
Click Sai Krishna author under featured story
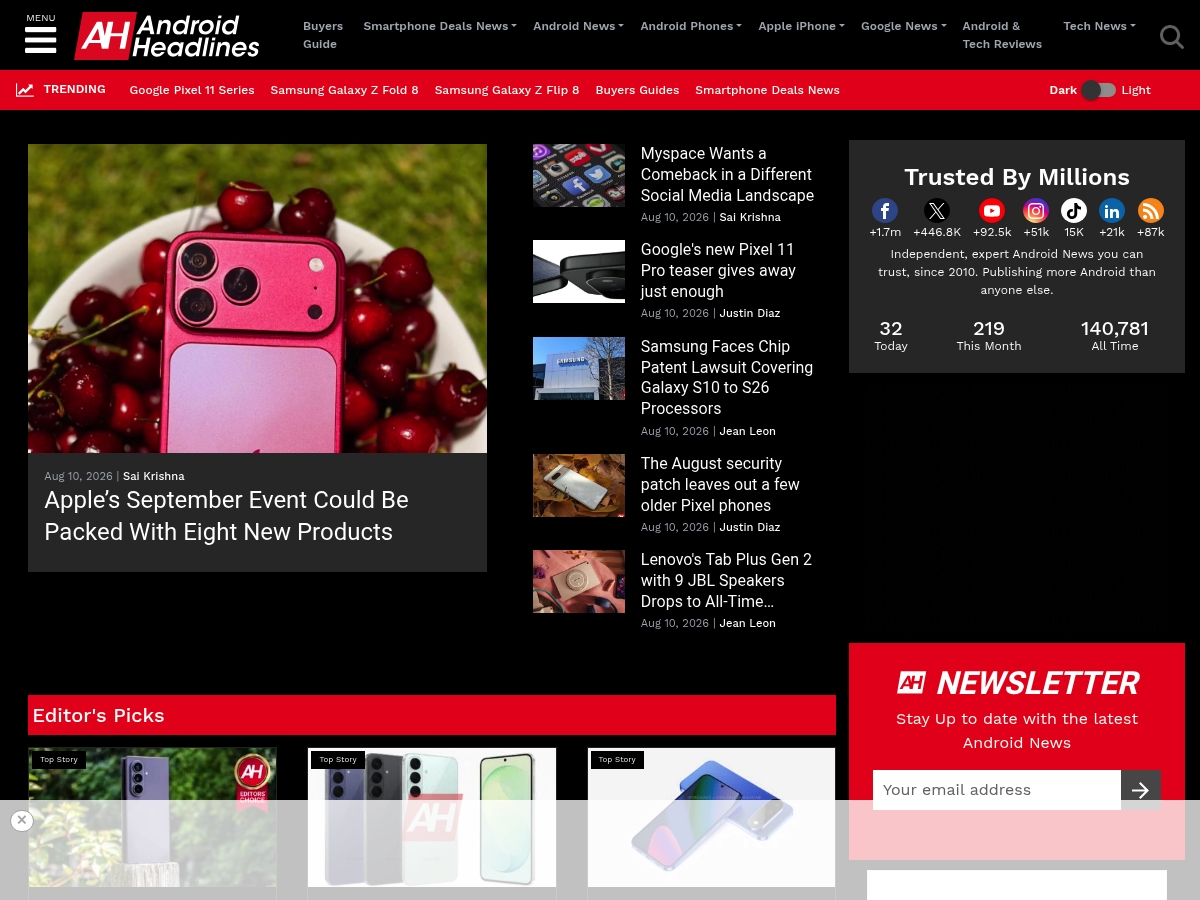pyautogui.click(x=154, y=476)
